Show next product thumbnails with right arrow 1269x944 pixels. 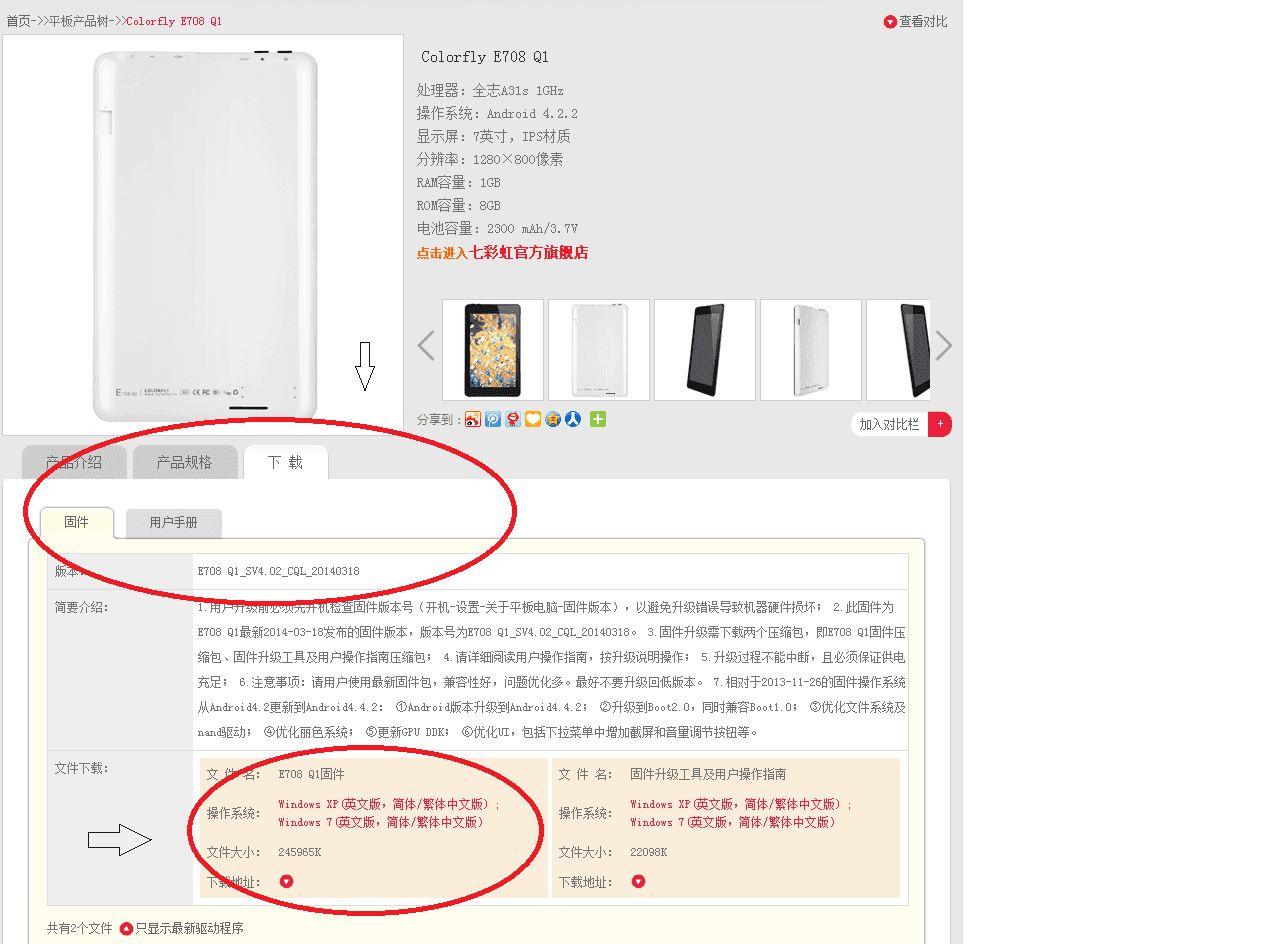coord(943,346)
